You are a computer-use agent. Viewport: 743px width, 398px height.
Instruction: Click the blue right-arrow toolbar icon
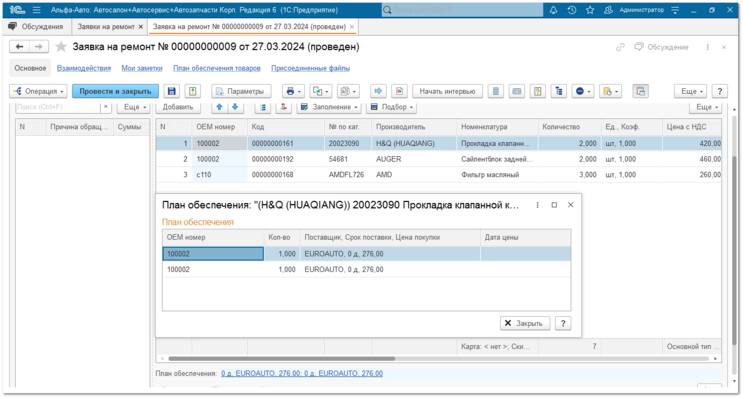[378, 91]
